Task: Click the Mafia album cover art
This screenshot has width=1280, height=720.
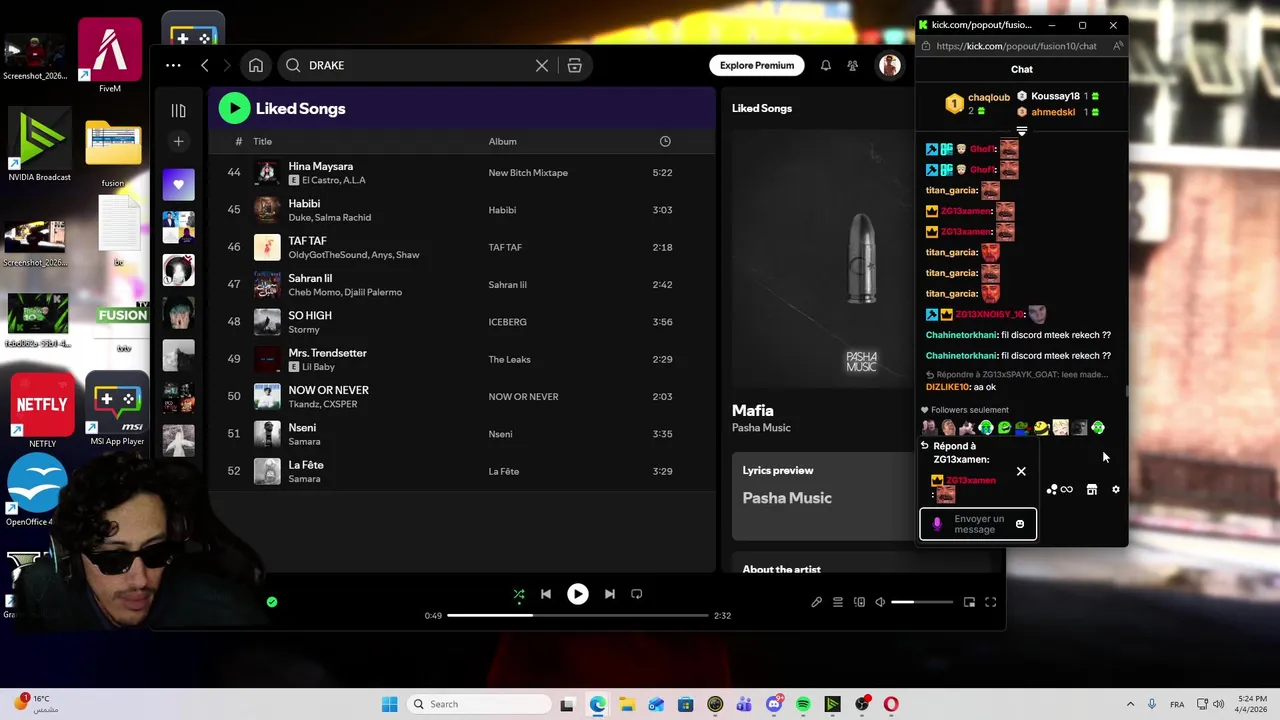Action: [x=823, y=259]
